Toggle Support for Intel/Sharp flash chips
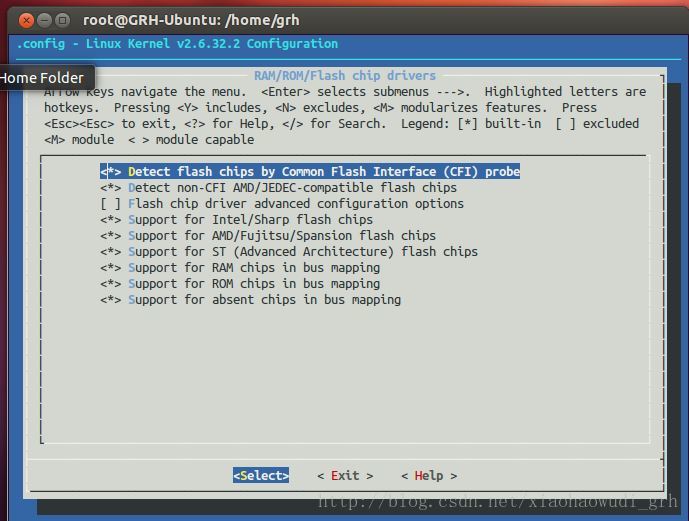 pyautogui.click(x=236, y=220)
